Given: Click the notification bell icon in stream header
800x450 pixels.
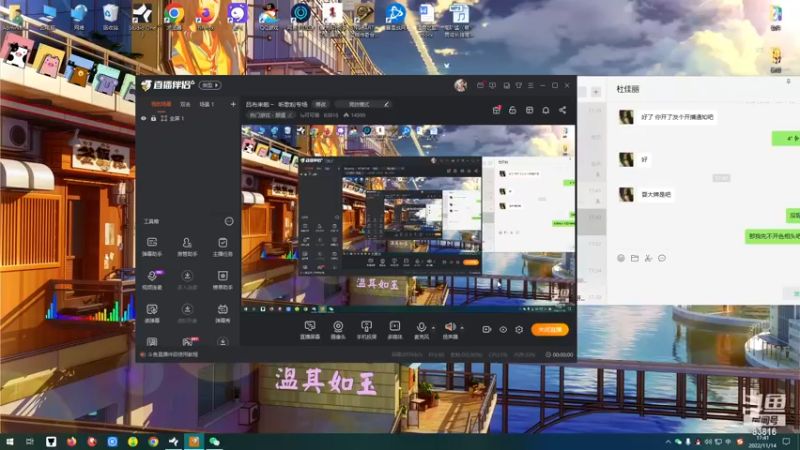Looking at the screenshot, I should [545, 110].
